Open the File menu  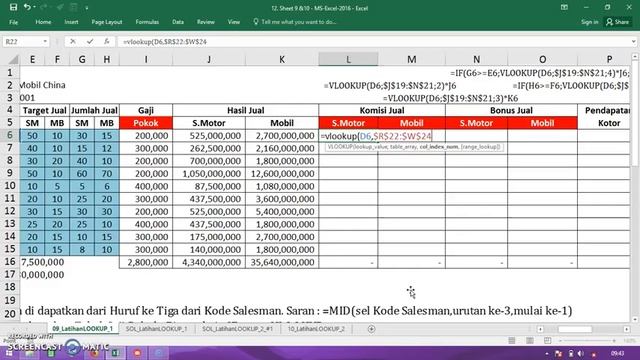click(13, 22)
